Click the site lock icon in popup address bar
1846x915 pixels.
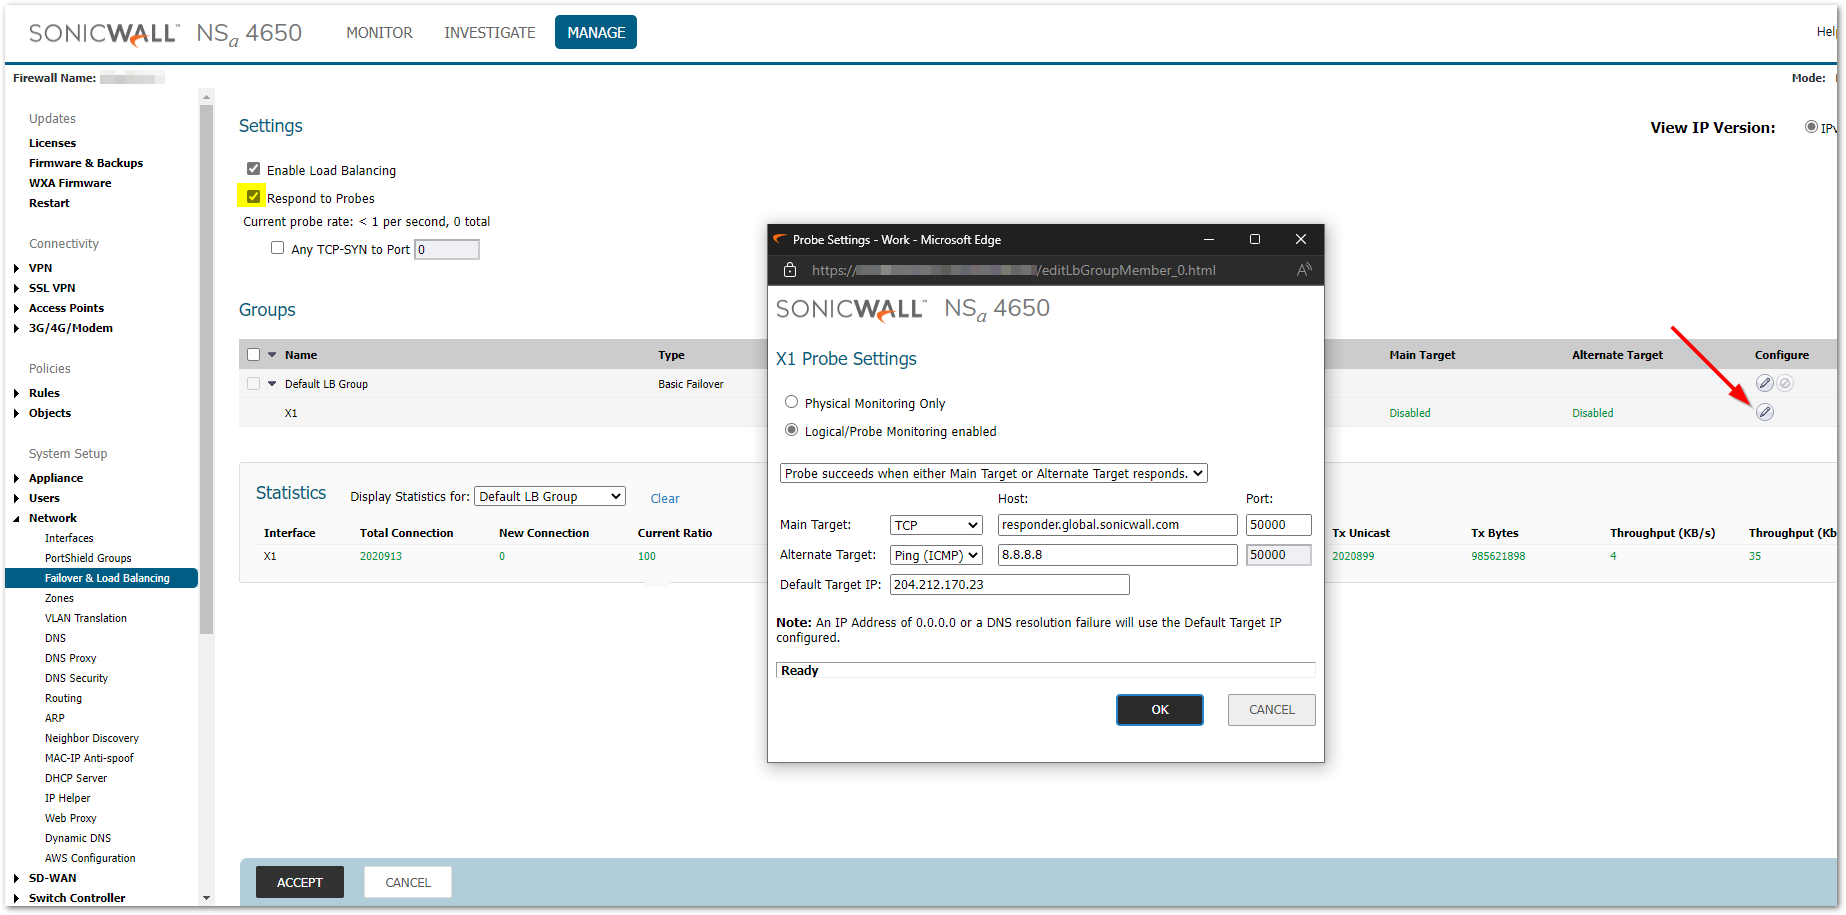pos(790,270)
